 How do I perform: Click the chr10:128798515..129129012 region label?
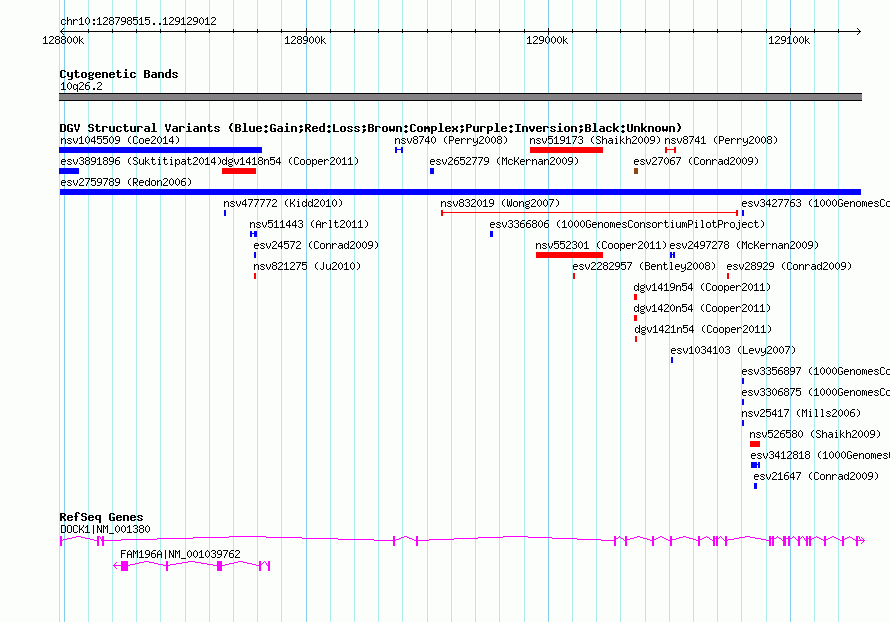tap(138, 22)
